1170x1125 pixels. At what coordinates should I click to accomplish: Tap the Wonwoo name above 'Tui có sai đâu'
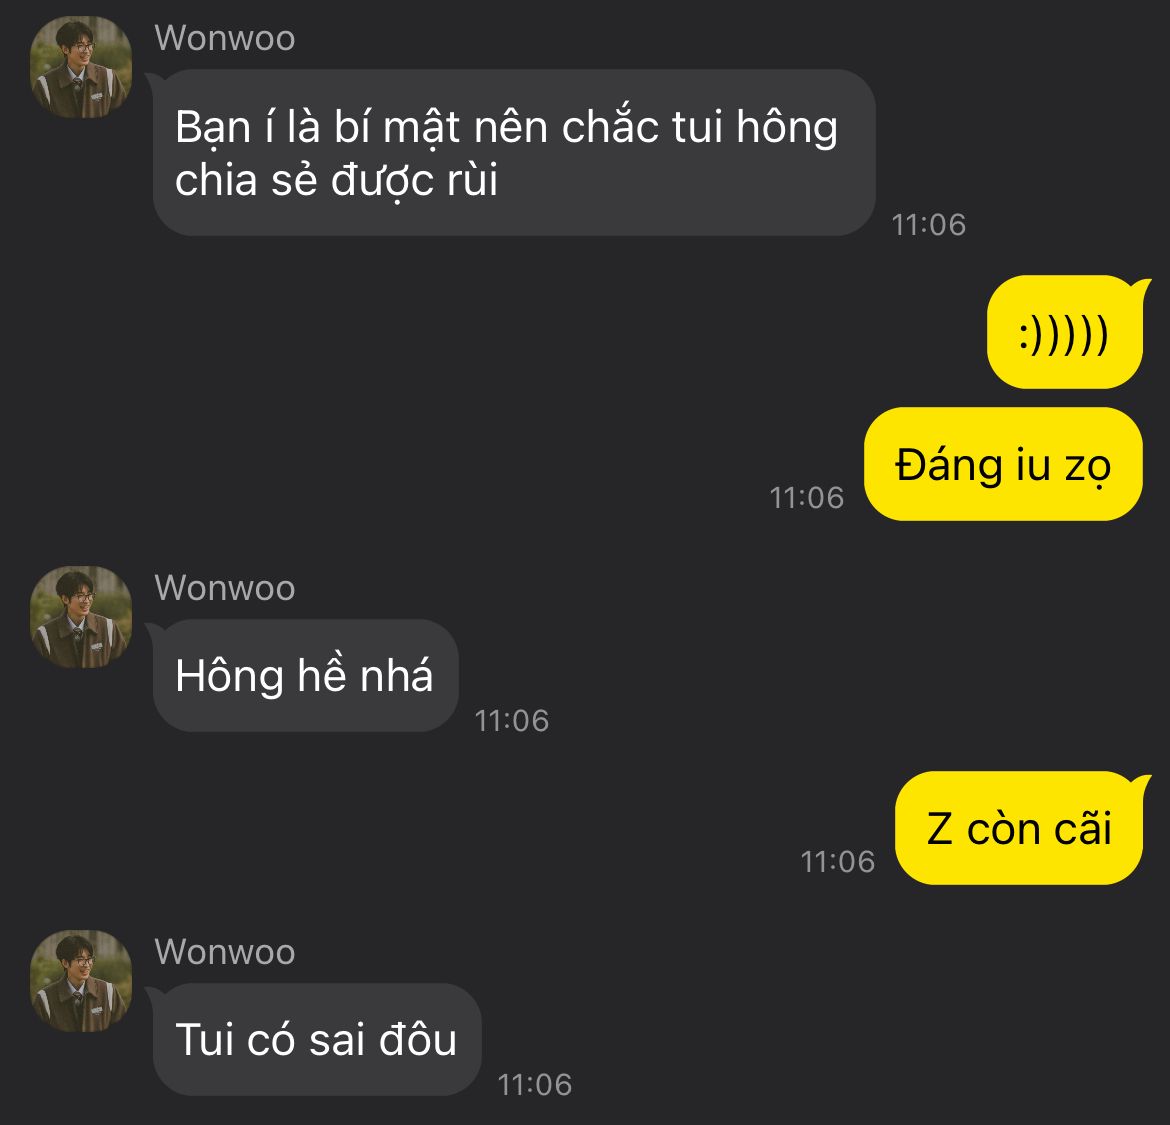tap(225, 952)
